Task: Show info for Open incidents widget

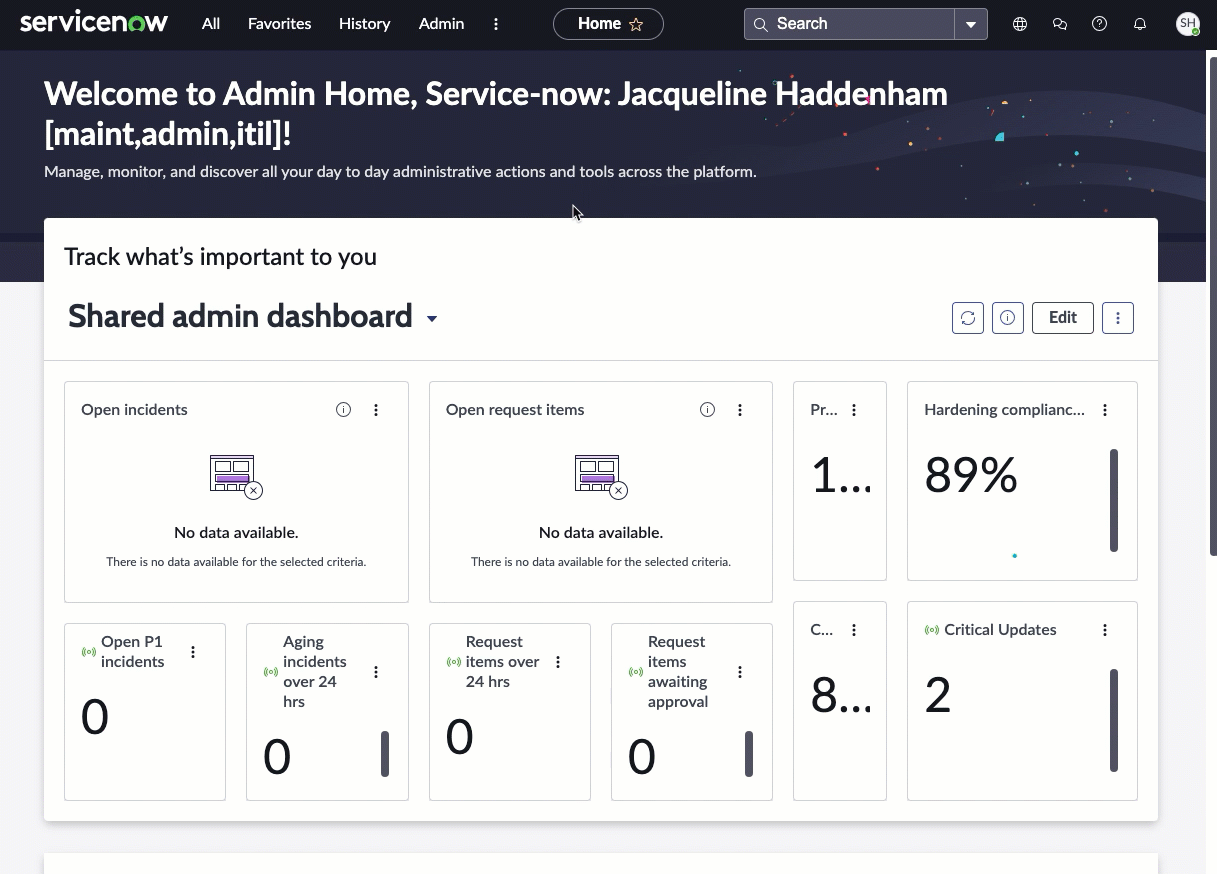Action: pos(343,410)
